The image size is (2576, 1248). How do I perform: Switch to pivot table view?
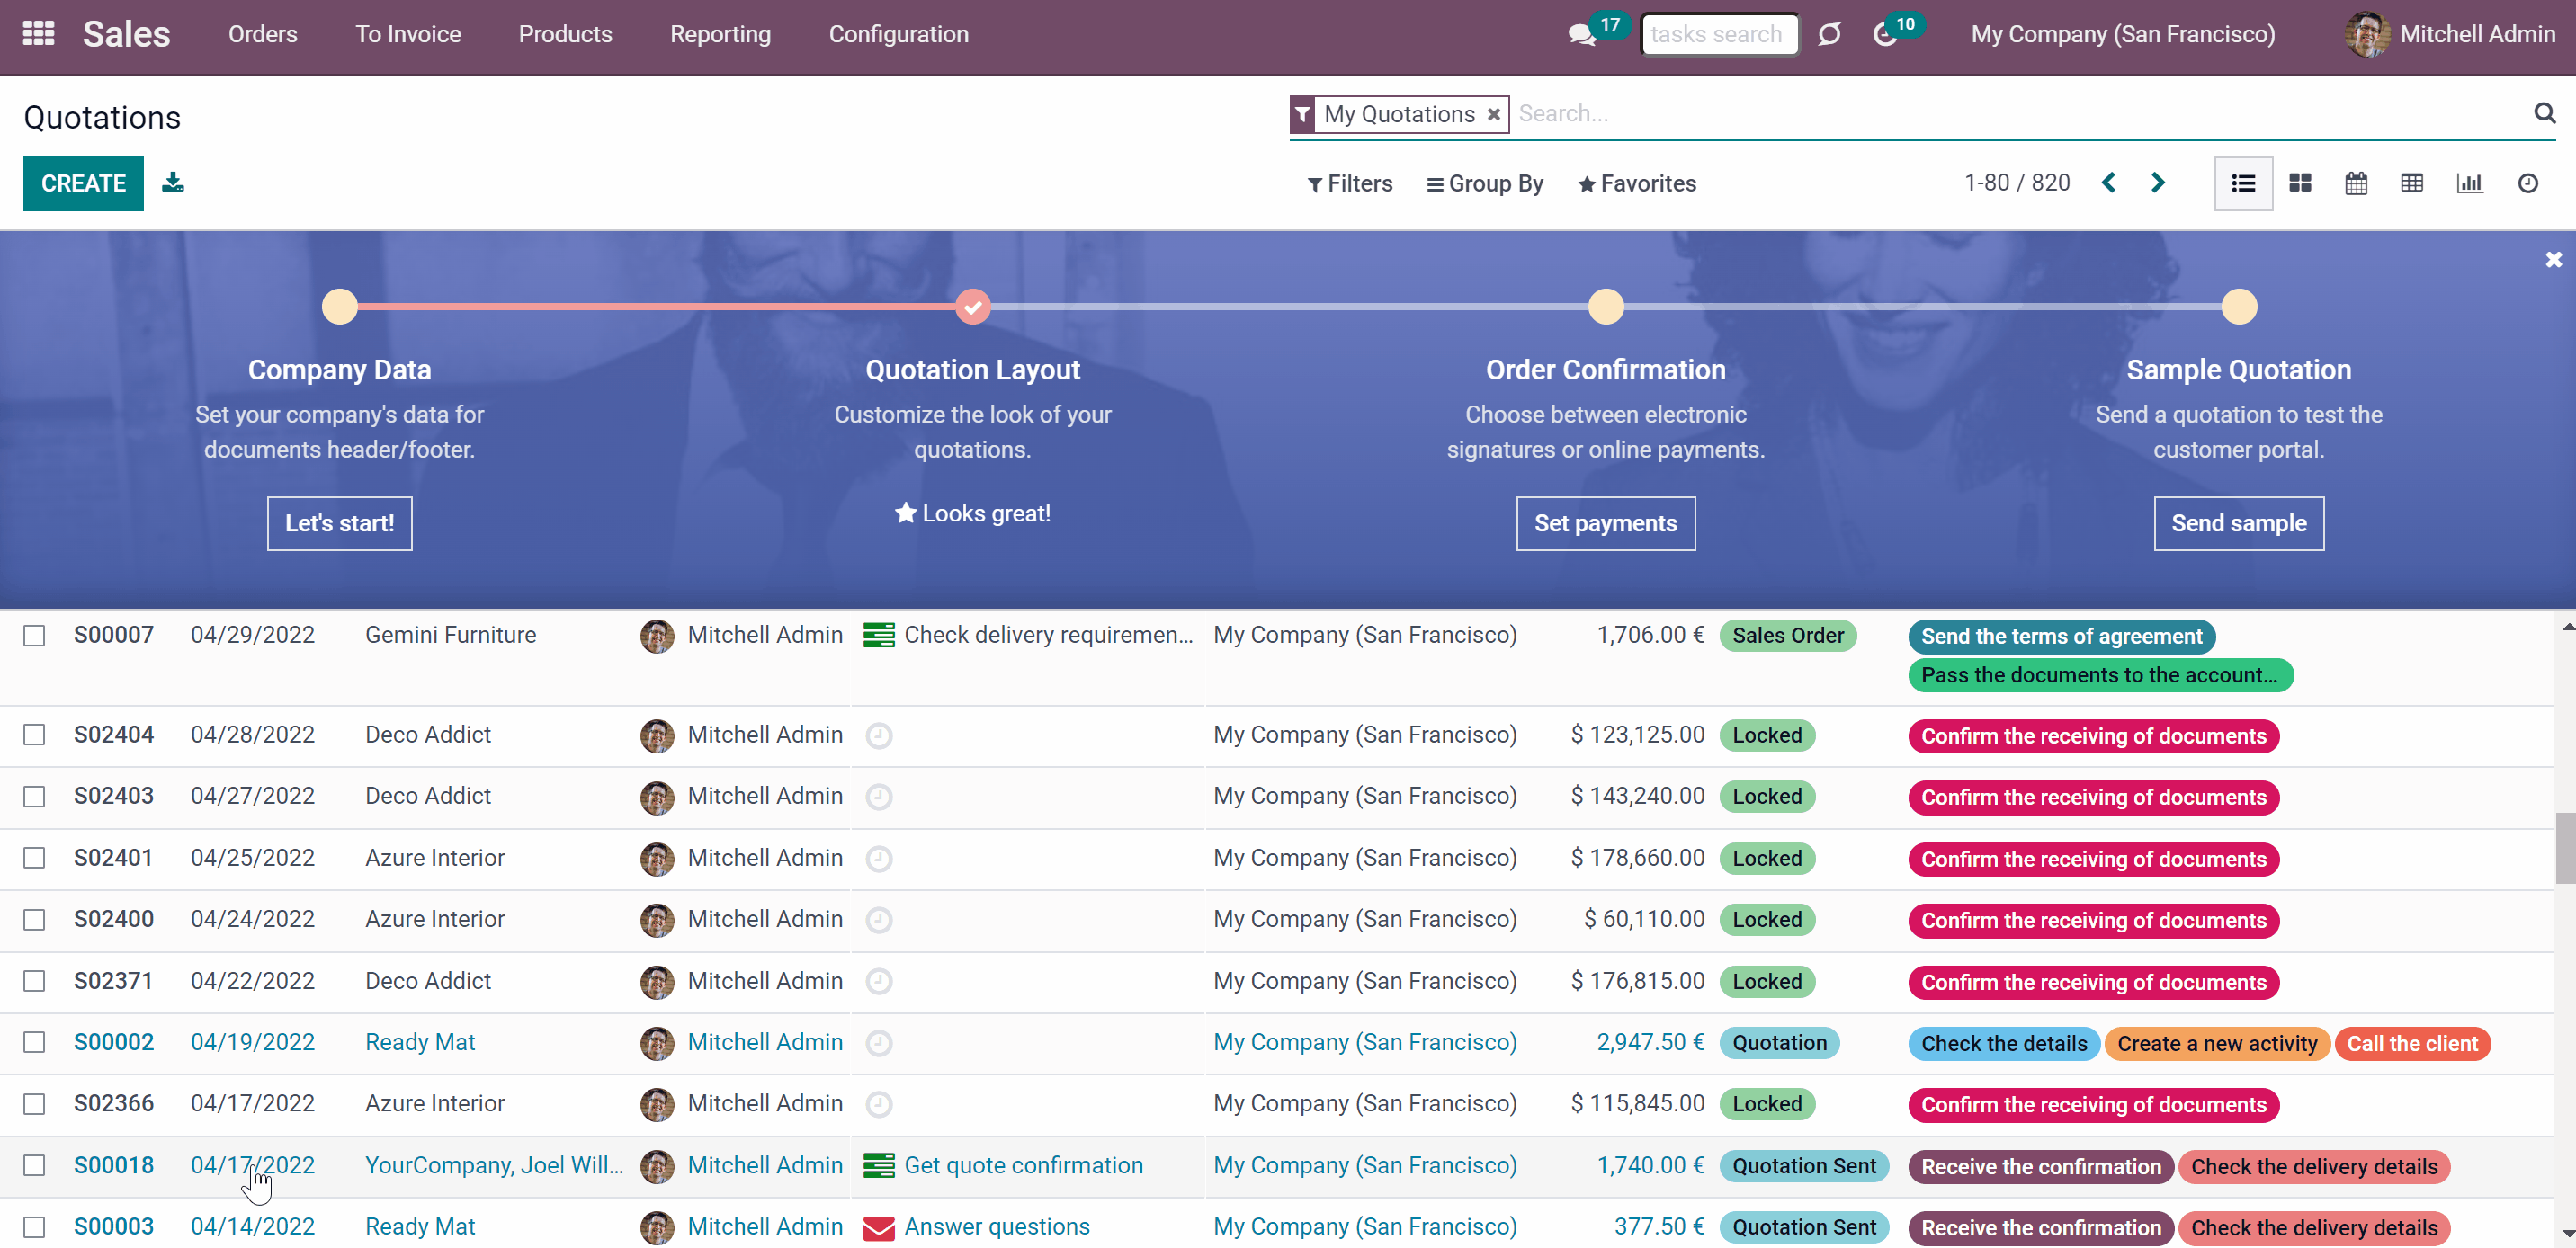click(2412, 183)
